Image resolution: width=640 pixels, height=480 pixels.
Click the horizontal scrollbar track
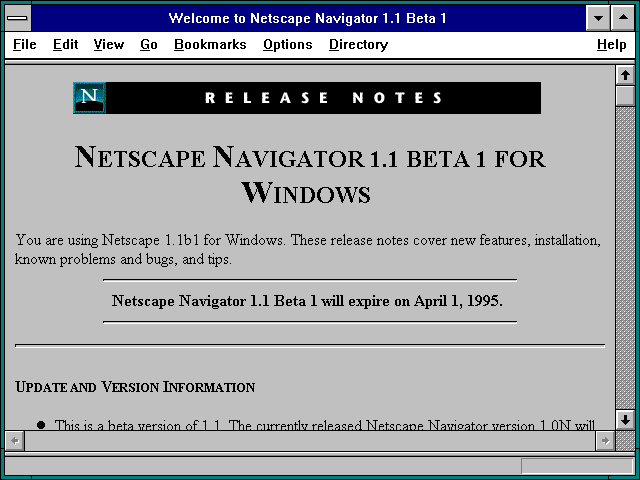(x=310, y=441)
